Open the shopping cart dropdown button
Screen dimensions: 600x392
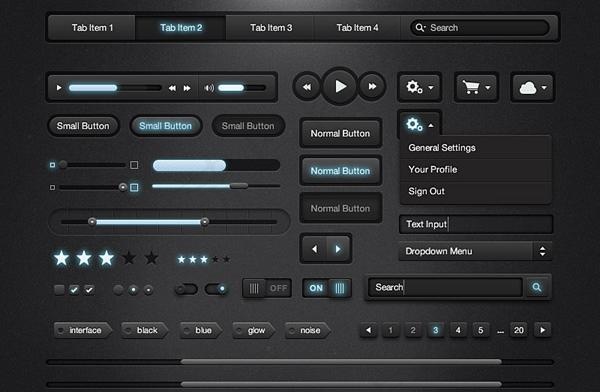[x=476, y=87]
